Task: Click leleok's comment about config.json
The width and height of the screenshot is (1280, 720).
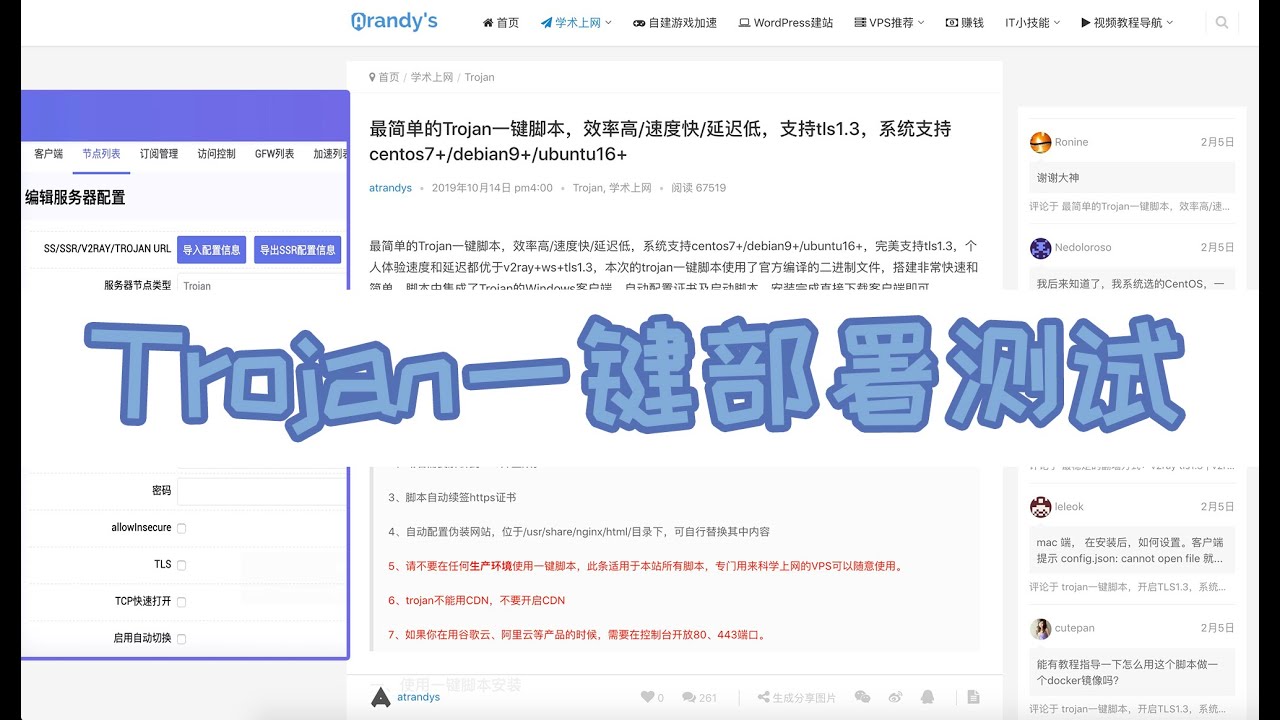Action: 1130,550
